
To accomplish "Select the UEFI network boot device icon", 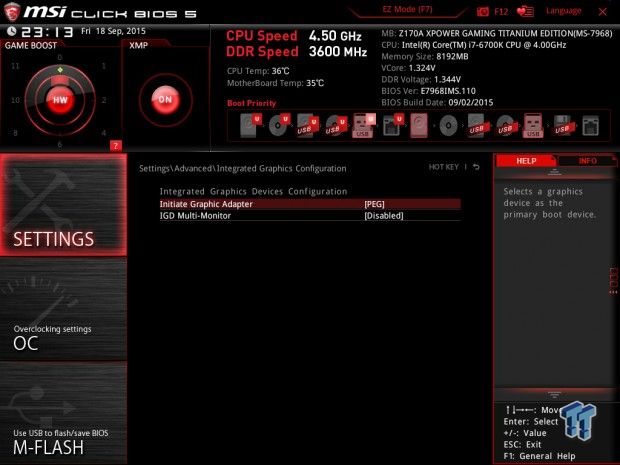I will coord(392,125).
